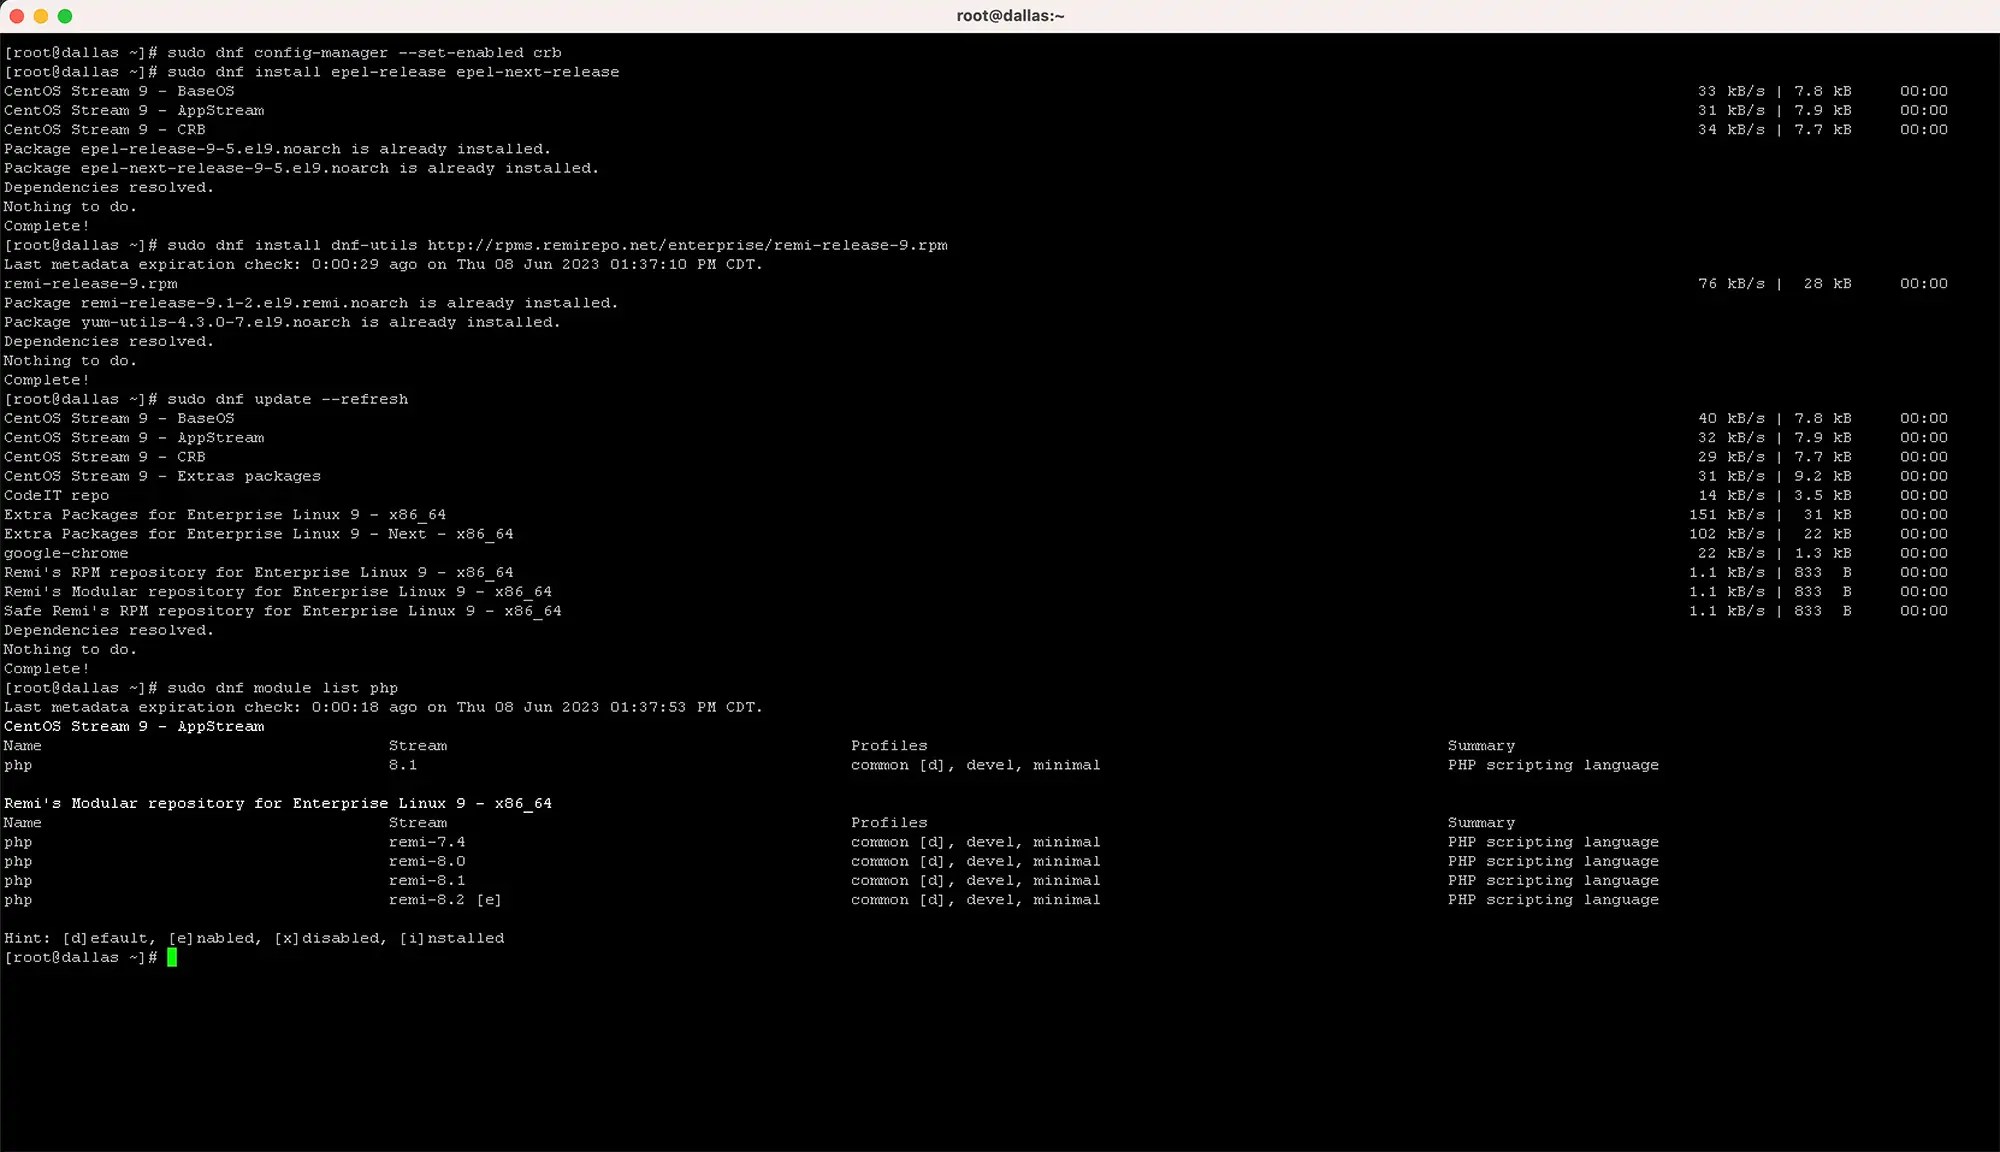Viewport: 2000px width, 1152px height.
Task: Click the remi-8.2 [e] stream entry
Action: (445, 900)
